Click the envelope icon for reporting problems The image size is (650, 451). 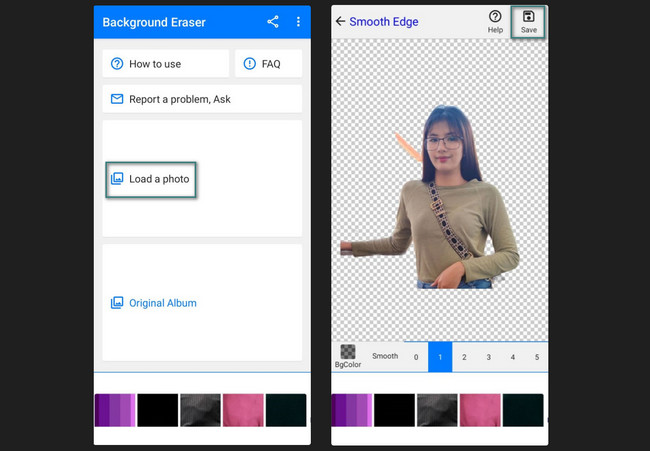(x=117, y=99)
